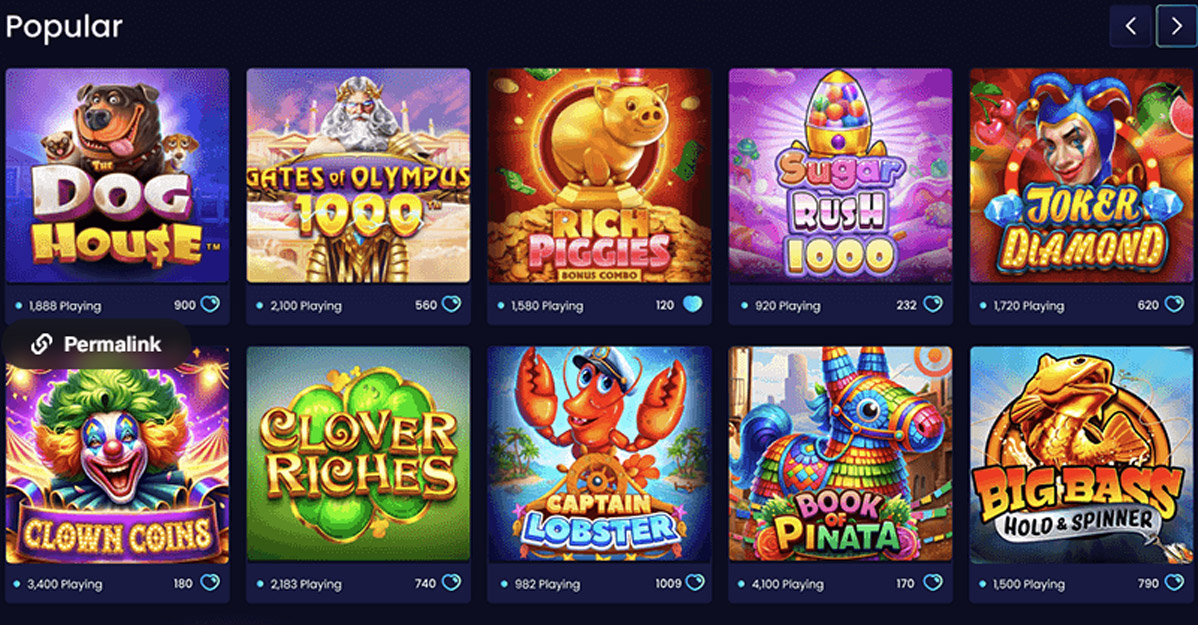The width and height of the screenshot is (1198, 625).
Task: Favorite The Dog House with heart icon
Action: [210, 304]
